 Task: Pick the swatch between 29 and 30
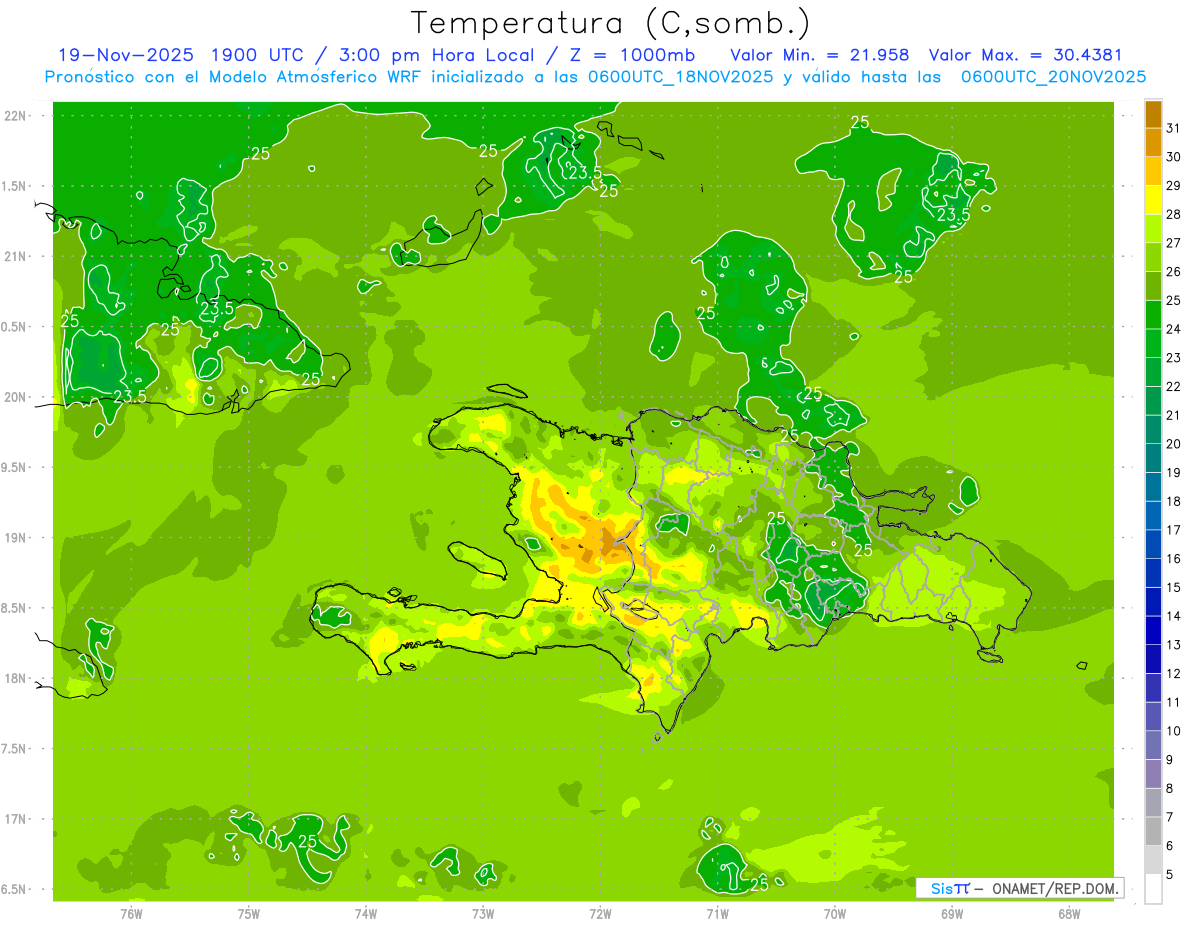pyautogui.click(x=1153, y=171)
